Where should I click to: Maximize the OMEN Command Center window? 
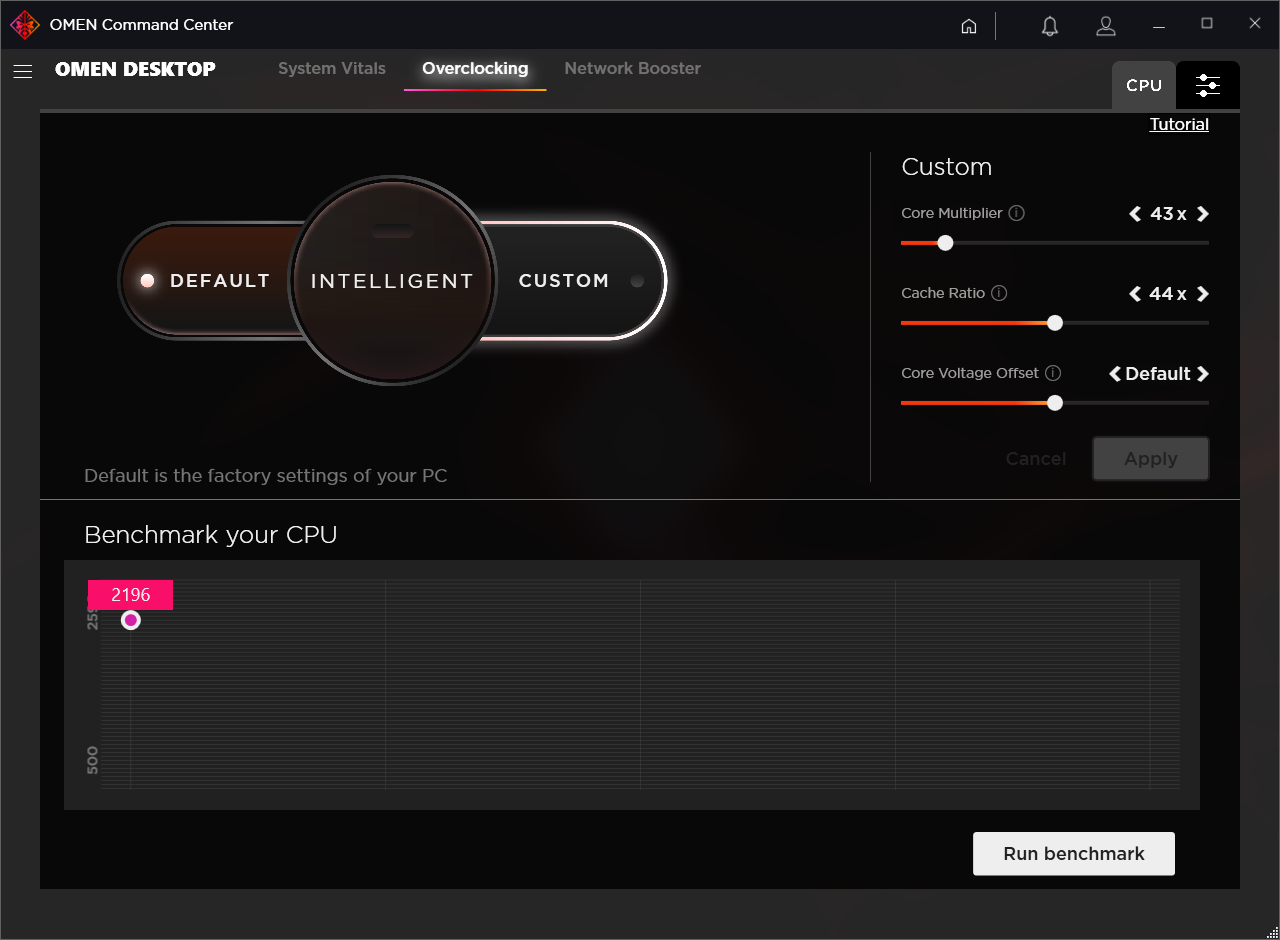1207,25
